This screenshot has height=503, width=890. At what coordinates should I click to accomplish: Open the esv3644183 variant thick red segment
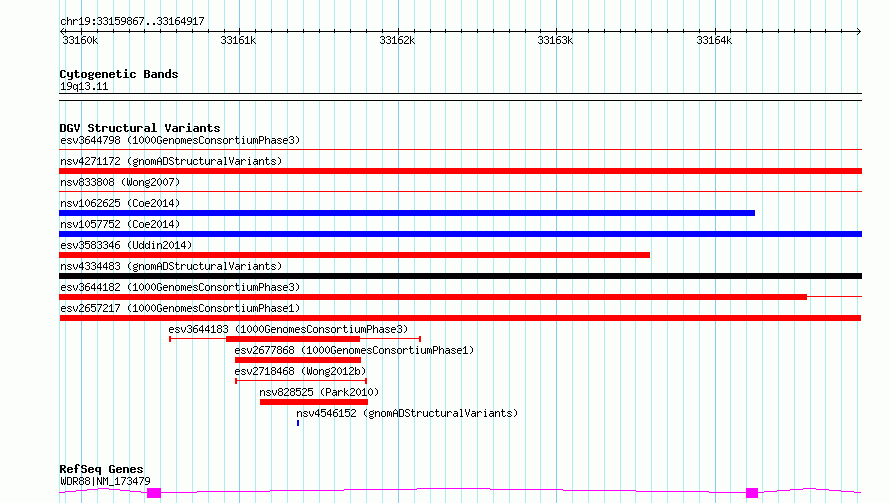point(293,339)
